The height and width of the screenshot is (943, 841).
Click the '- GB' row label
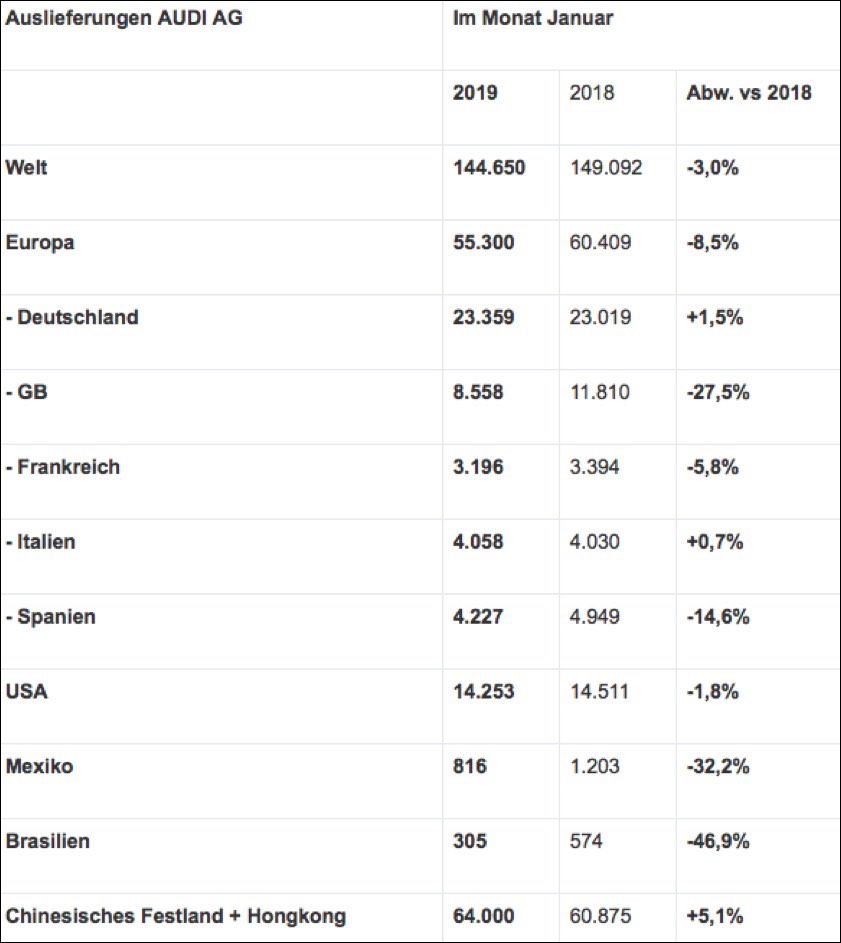27,393
